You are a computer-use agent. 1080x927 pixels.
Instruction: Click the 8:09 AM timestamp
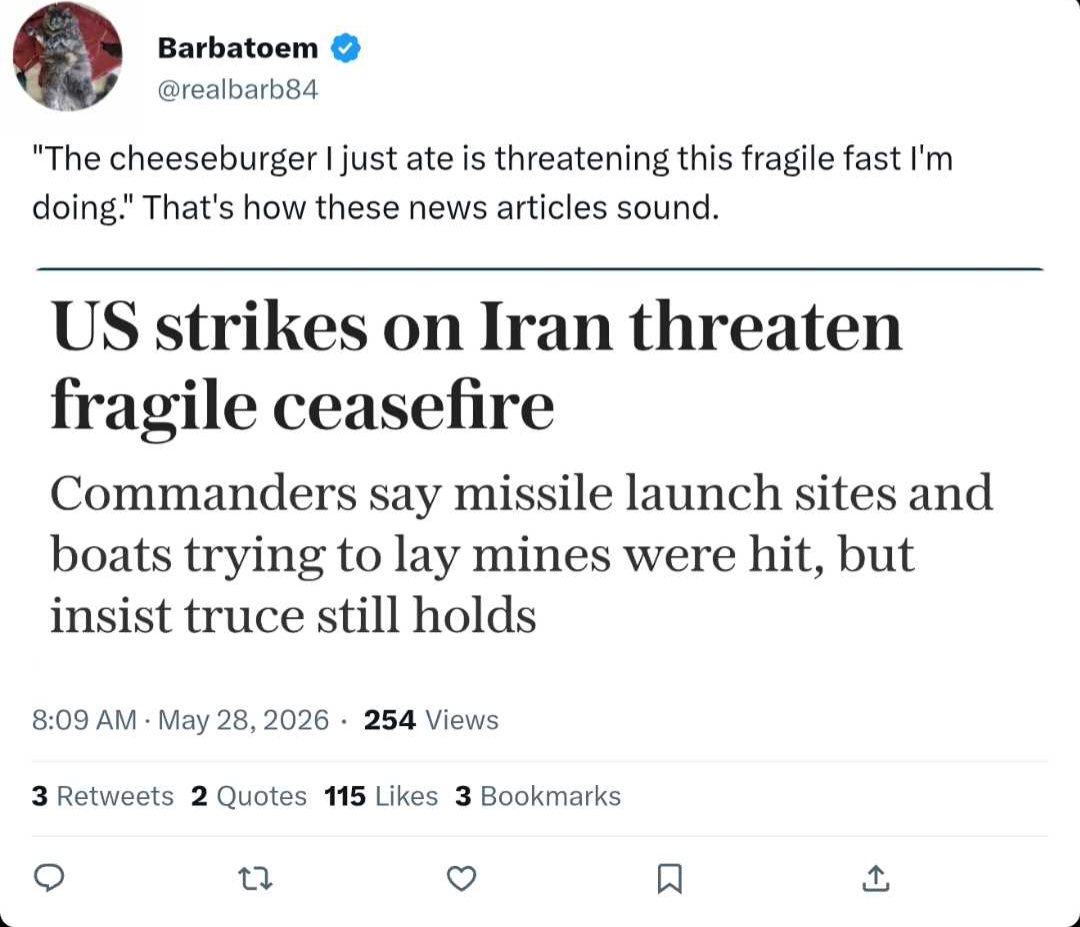[84, 720]
